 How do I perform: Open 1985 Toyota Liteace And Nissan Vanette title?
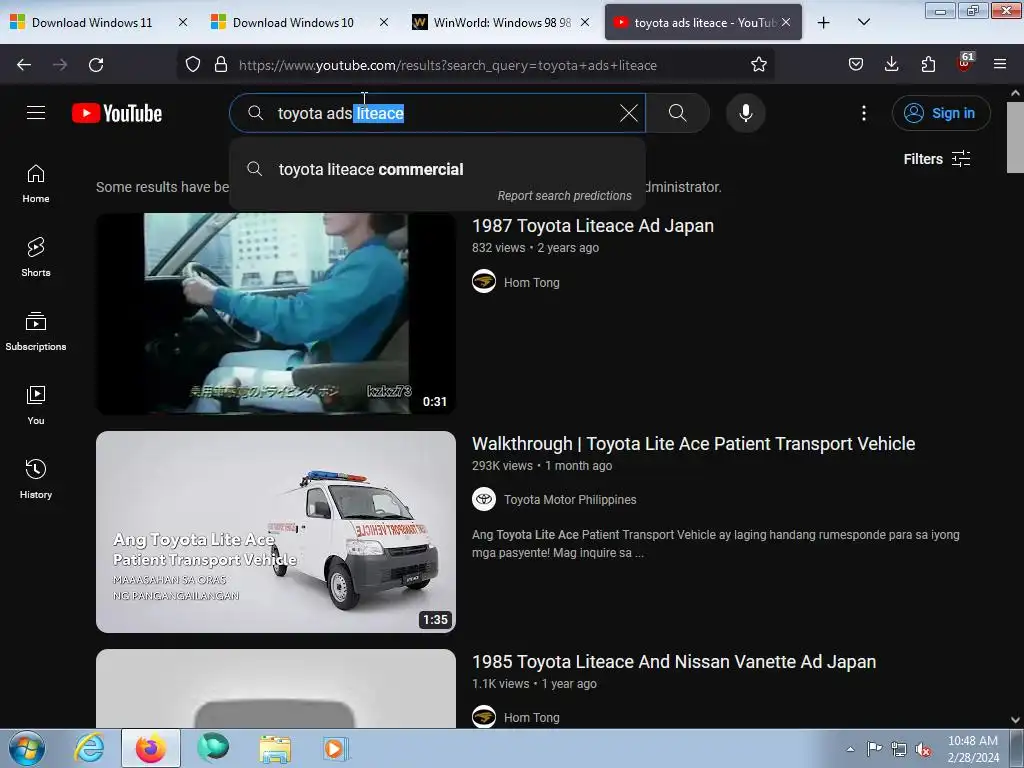point(673,662)
